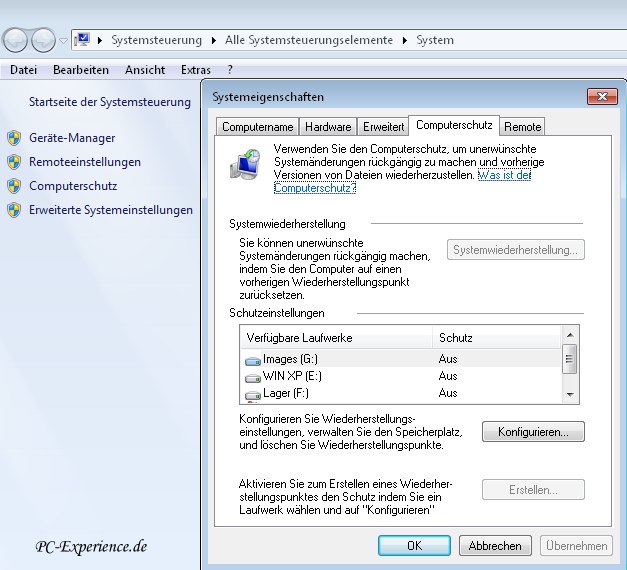Click the back navigation arrow button
Image resolution: width=627 pixels, height=570 pixels.
pyautogui.click(x=16, y=40)
